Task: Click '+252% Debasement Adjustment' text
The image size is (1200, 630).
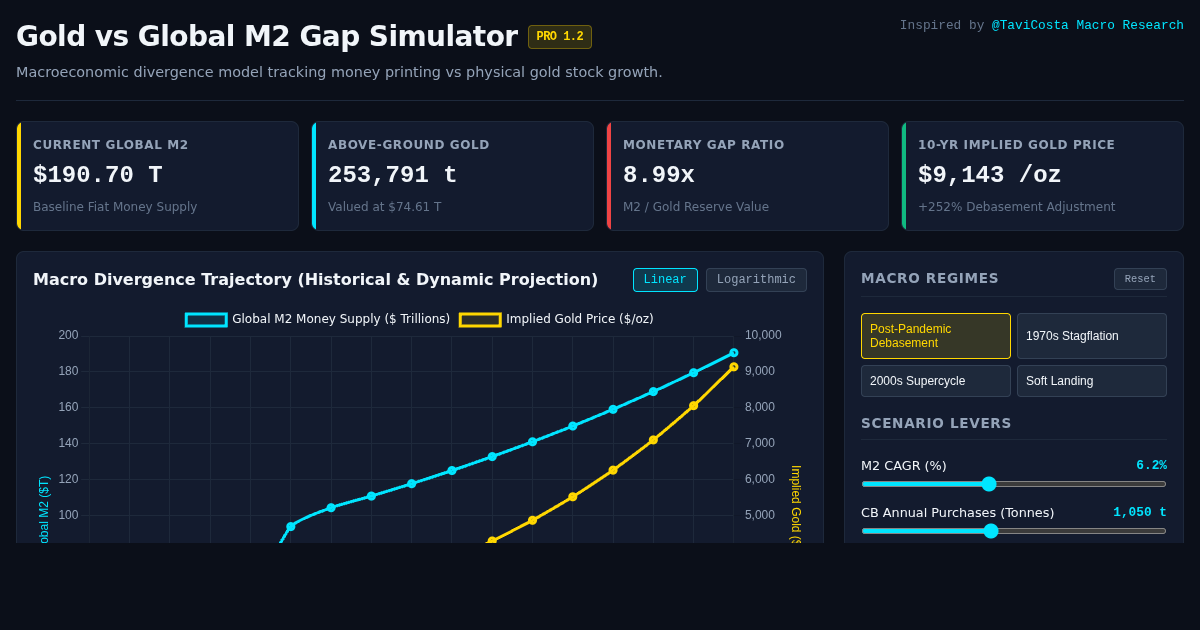Action: (x=1016, y=207)
